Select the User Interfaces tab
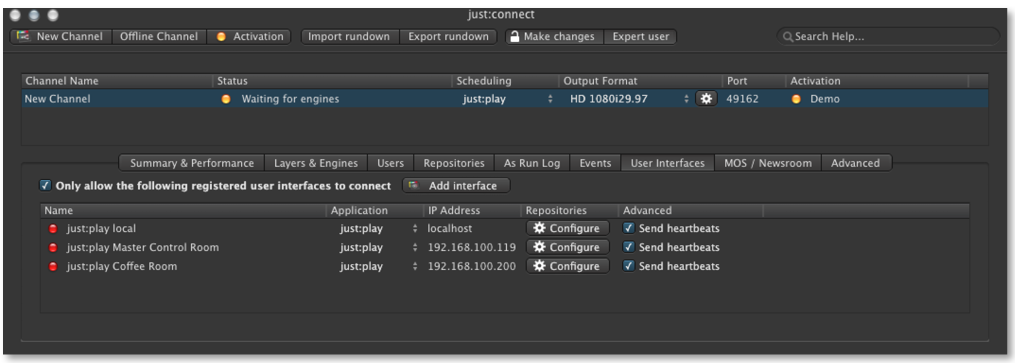 pos(667,163)
